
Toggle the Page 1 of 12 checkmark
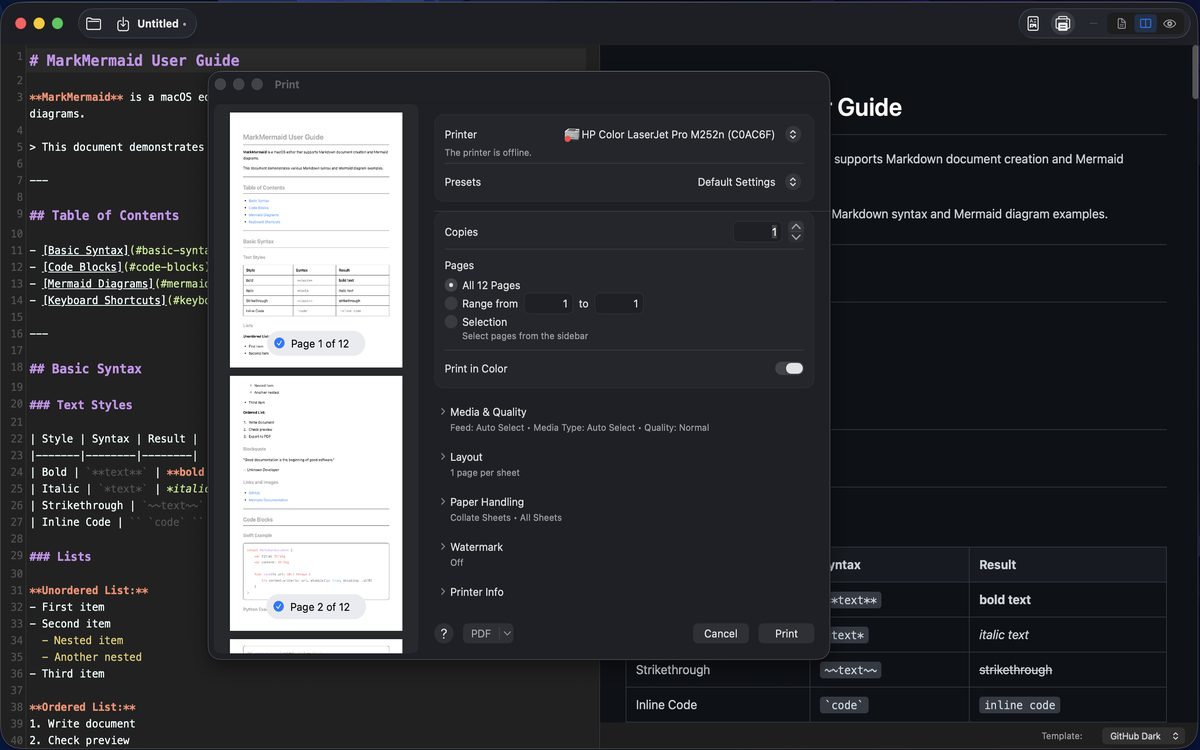tap(279, 343)
